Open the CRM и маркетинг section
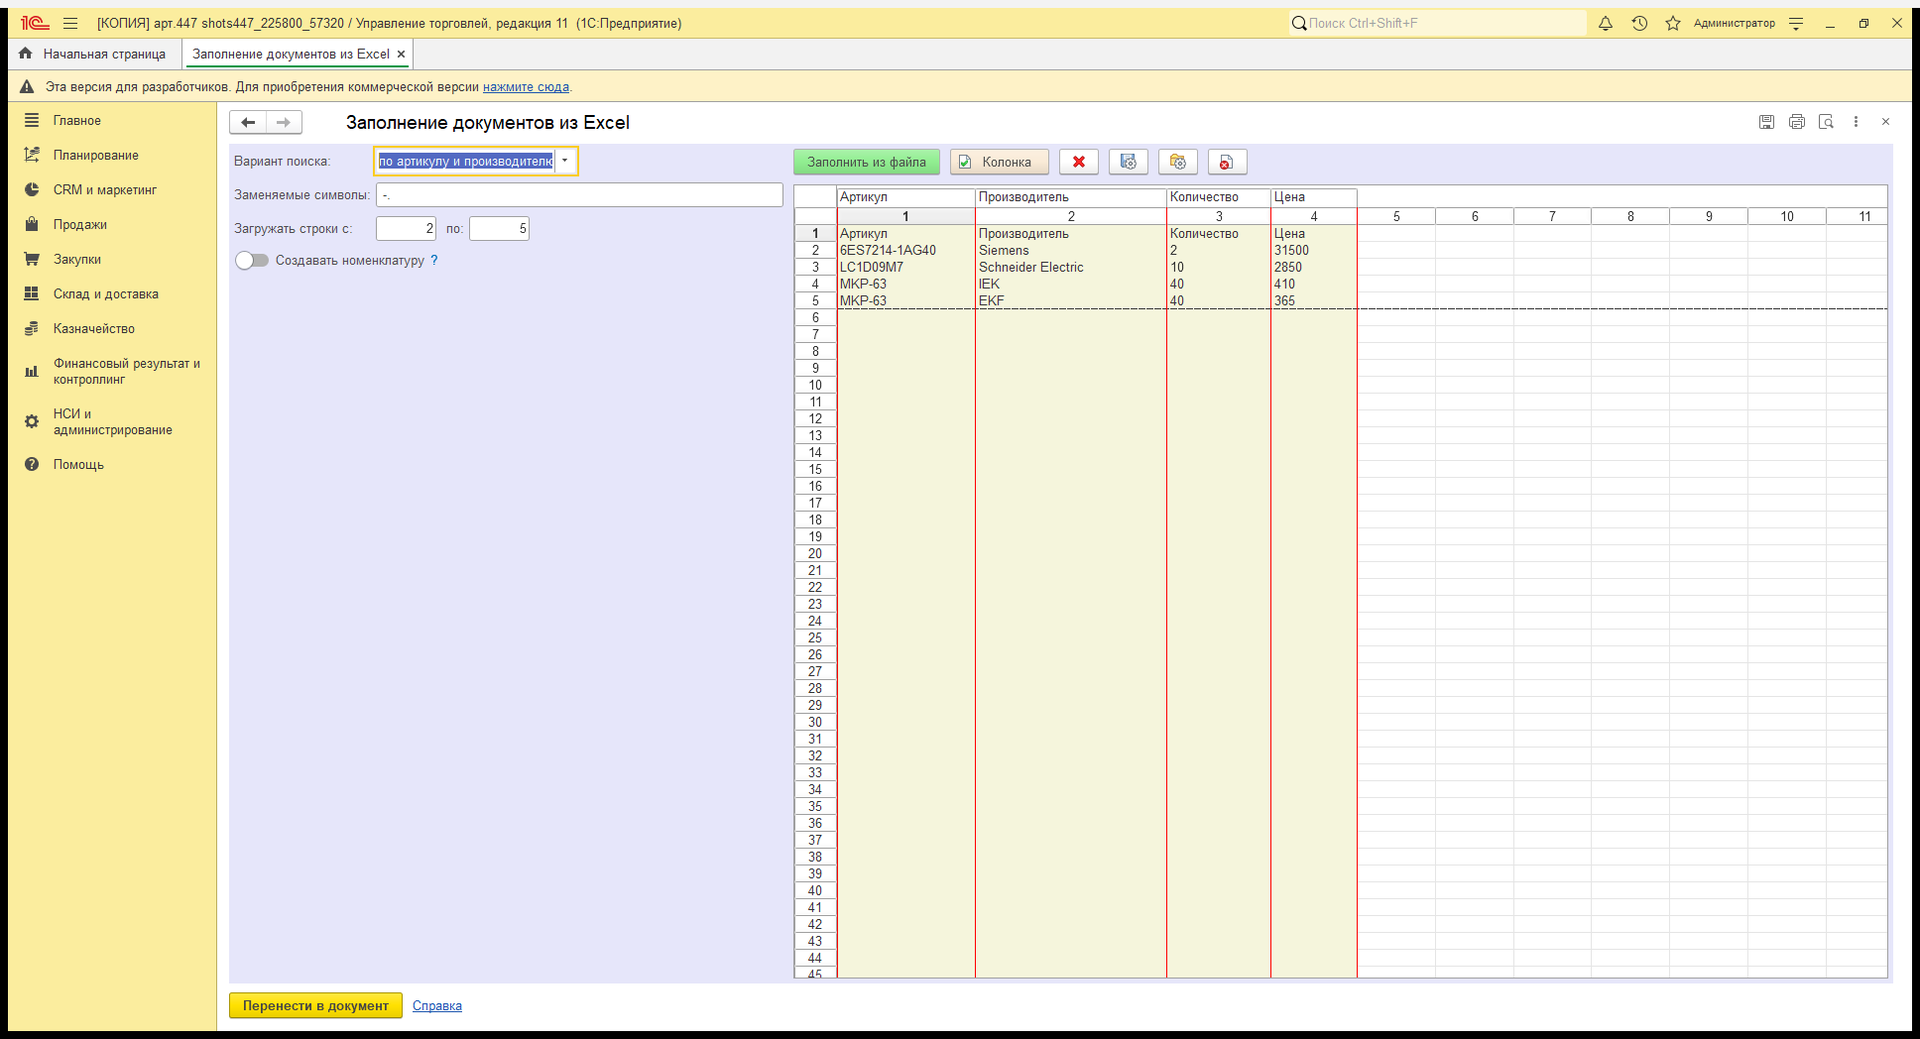This screenshot has width=1920, height=1039. [x=105, y=190]
